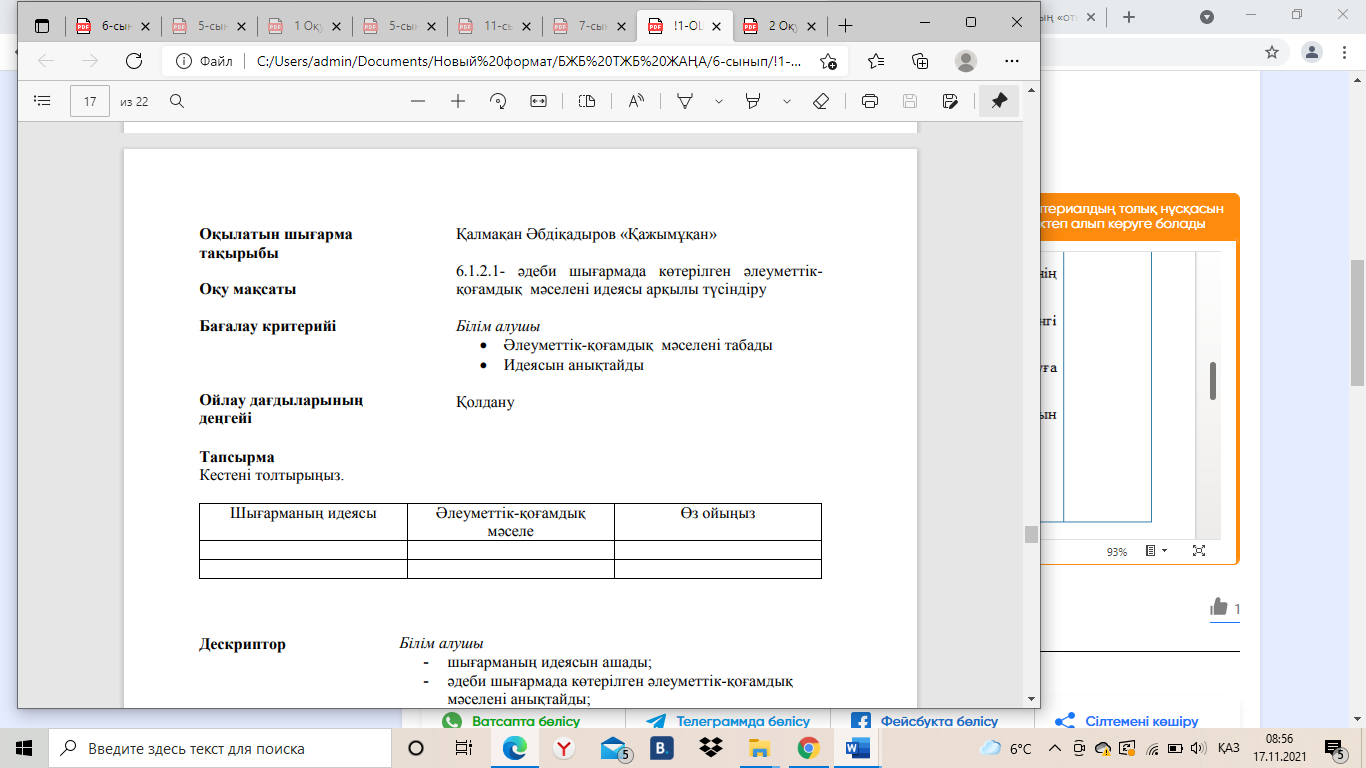Expand the Draw tool options arrow
Screen dimensions: 1366x768
pyautogui.click(x=718, y=101)
